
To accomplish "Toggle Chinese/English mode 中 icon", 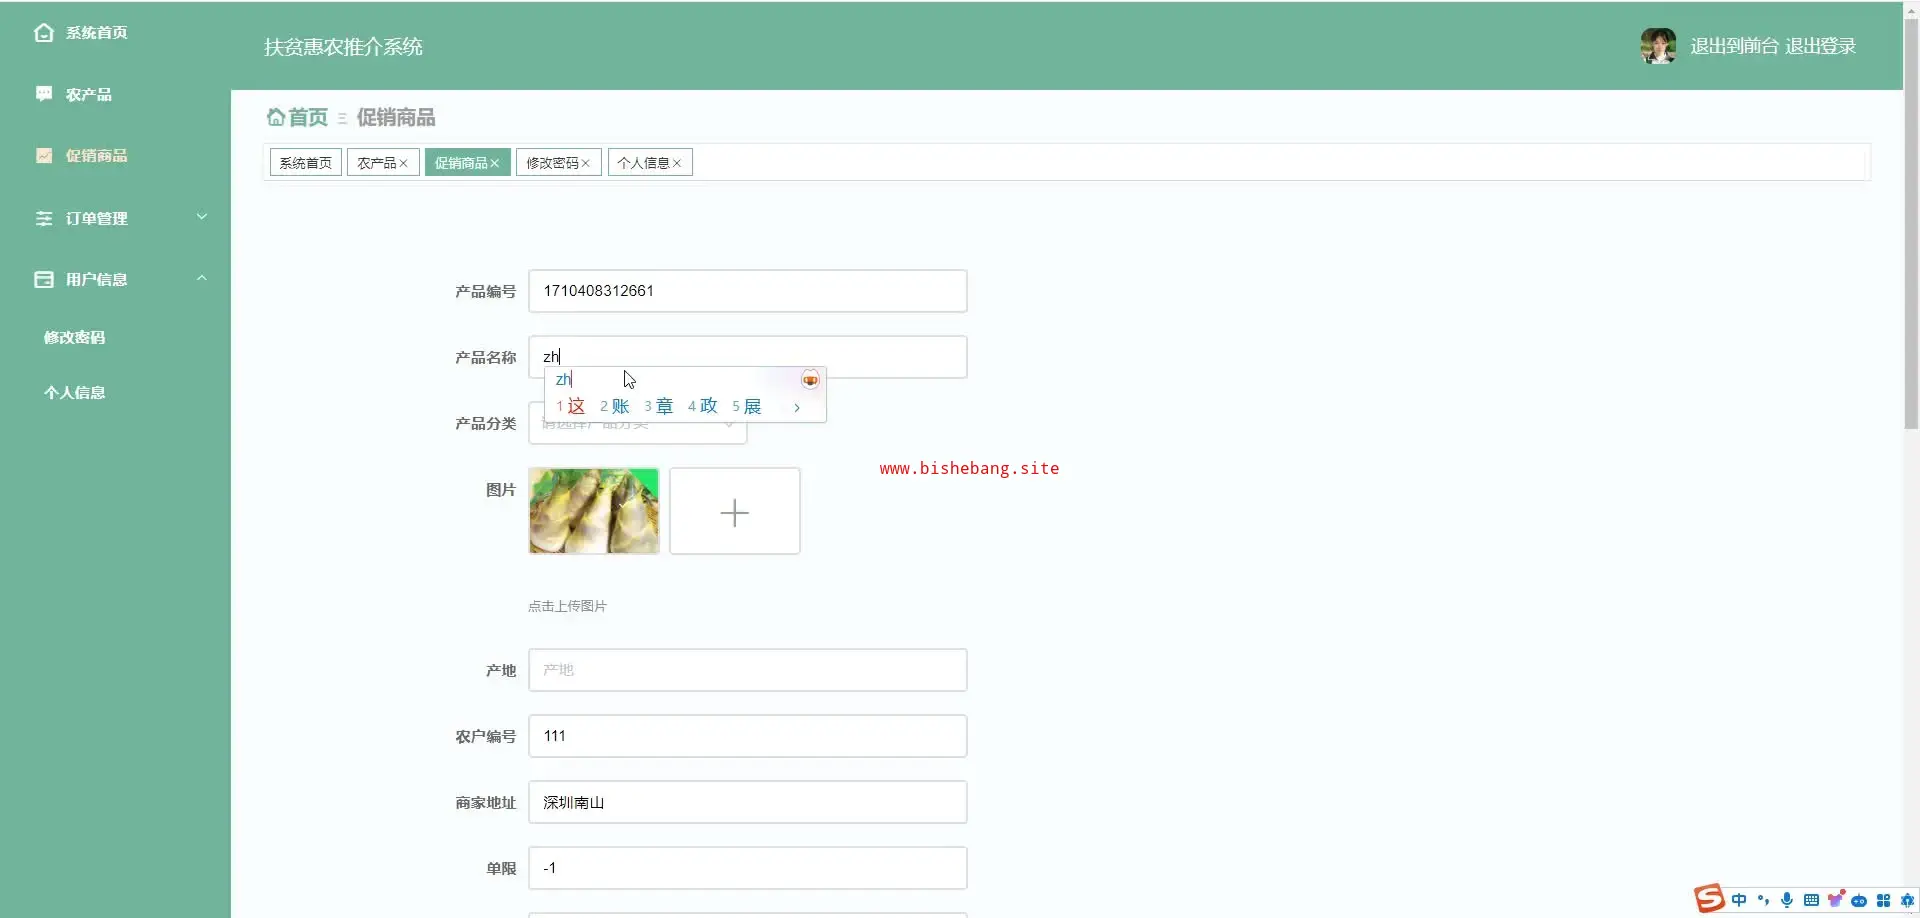I will (1739, 900).
